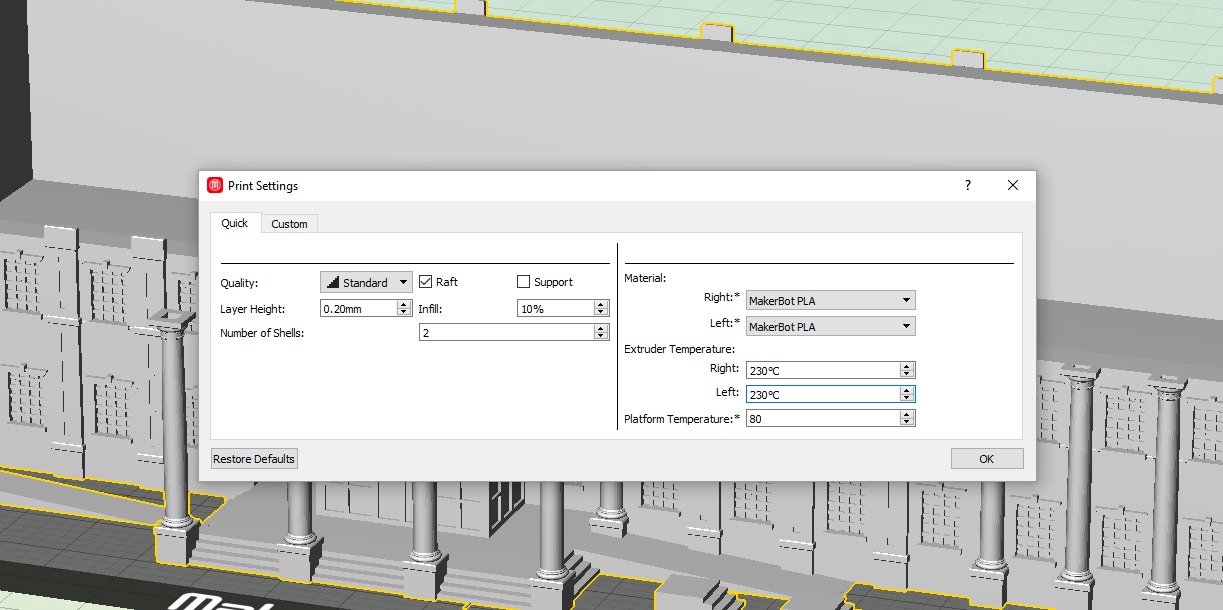Image resolution: width=1223 pixels, height=610 pixels.
Task: Decrease Number of Shells using the stepper
Action: (602, 335)
